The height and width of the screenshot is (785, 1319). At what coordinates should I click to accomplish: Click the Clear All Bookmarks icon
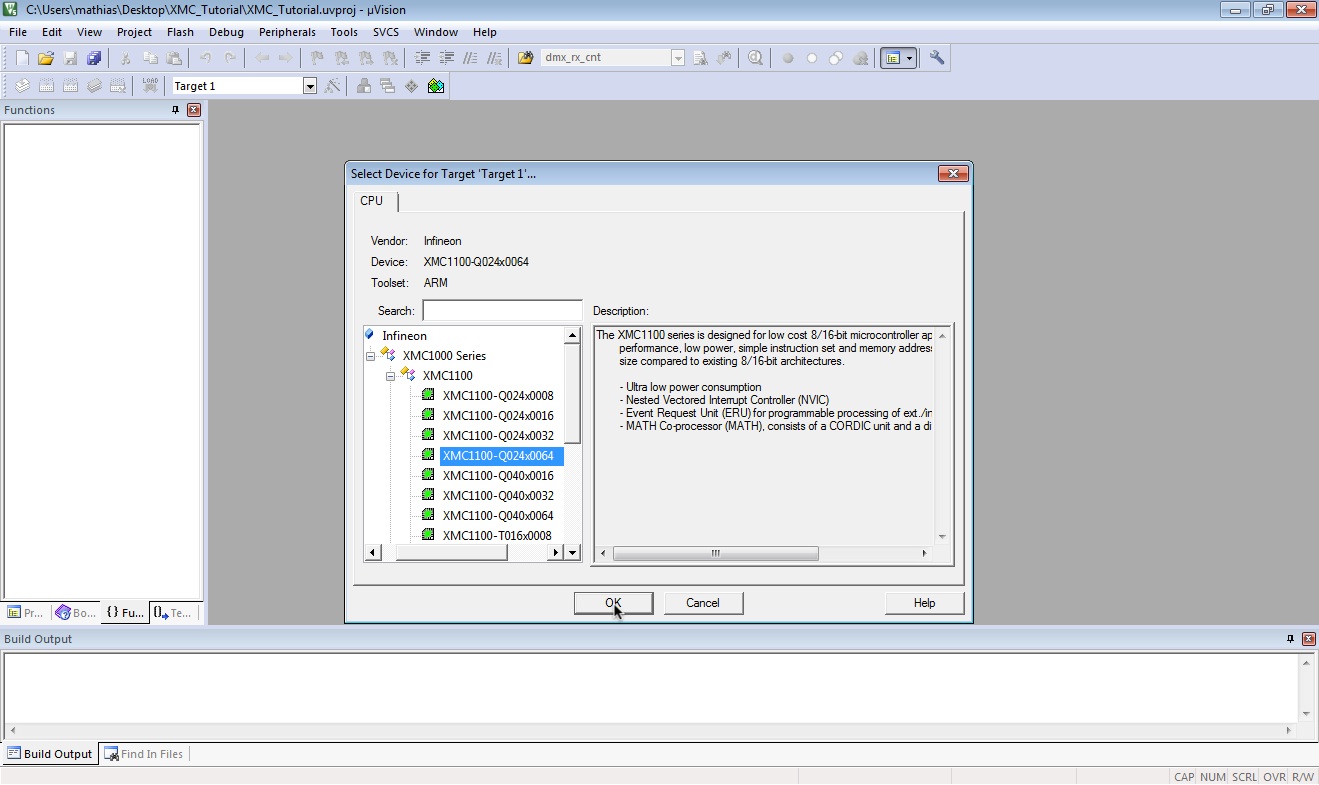tap(390, 58)
